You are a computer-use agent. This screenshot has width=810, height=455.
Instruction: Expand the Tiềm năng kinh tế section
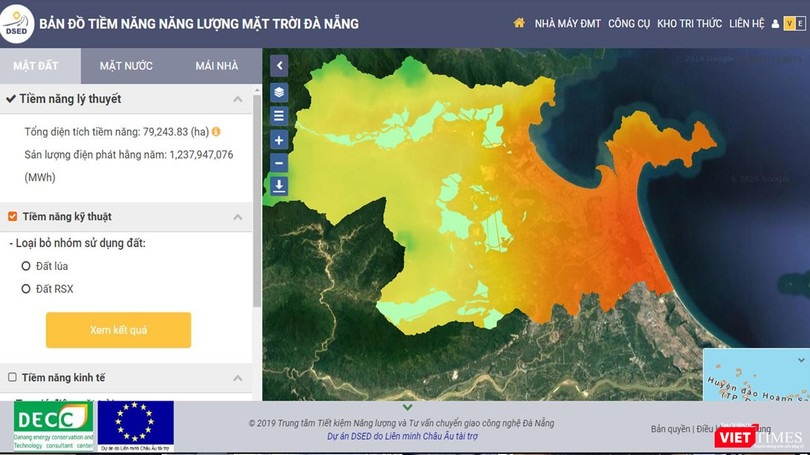238,378
